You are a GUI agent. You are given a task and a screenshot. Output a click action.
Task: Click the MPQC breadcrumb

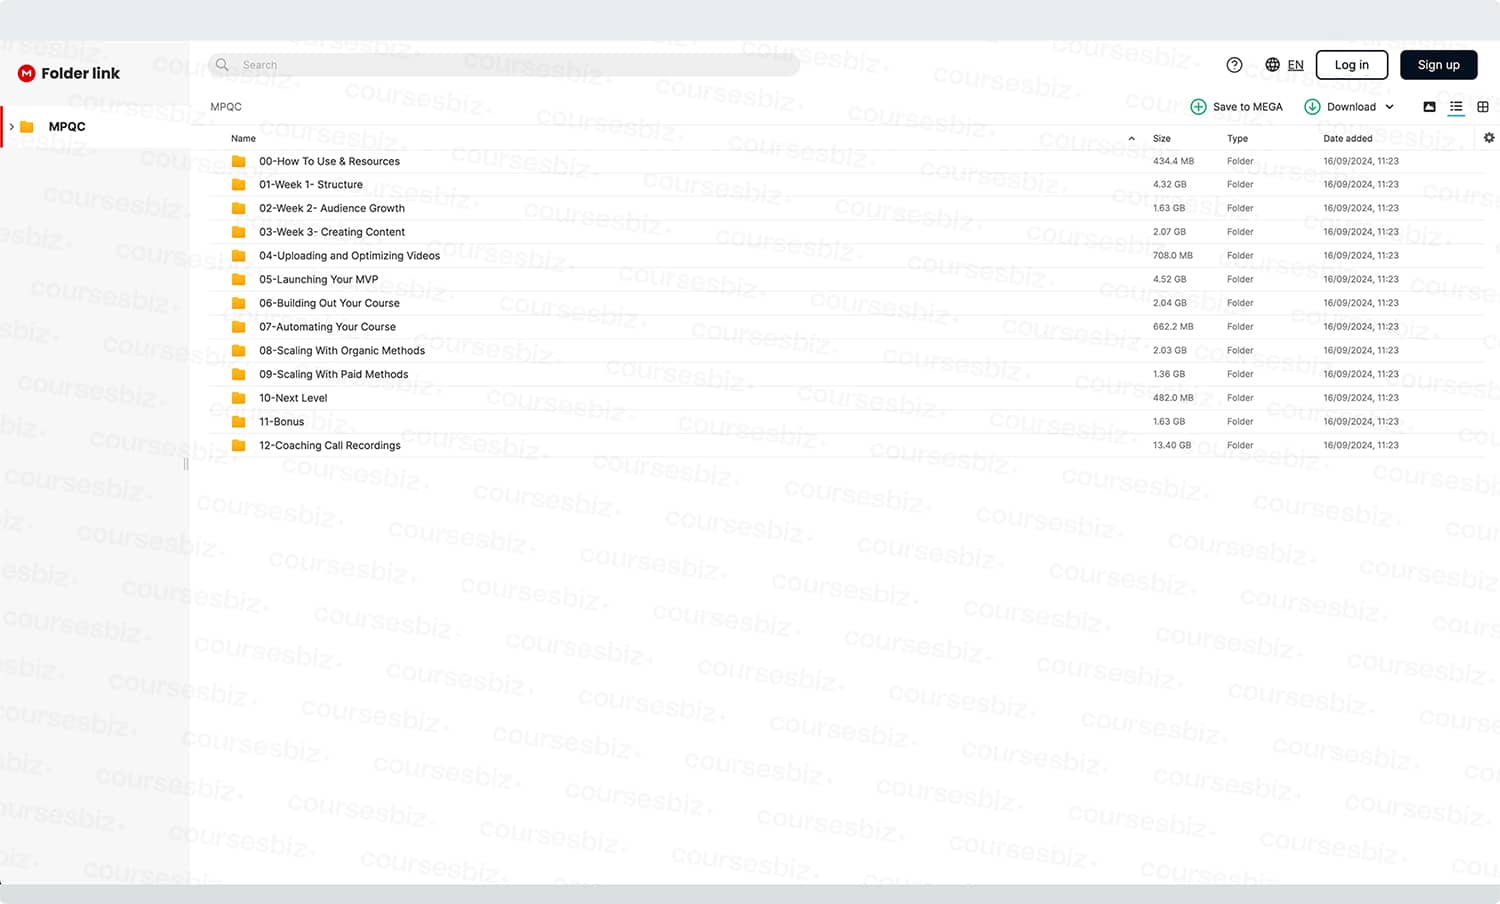pos(226,107)
